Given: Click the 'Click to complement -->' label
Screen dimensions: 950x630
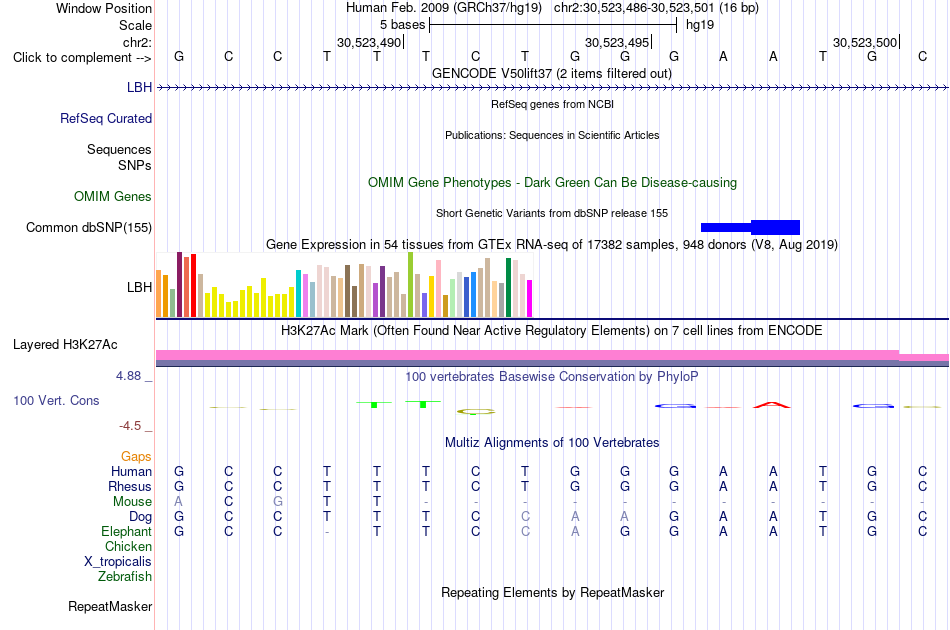Looking at the screenshot, I should pos(82,58).
